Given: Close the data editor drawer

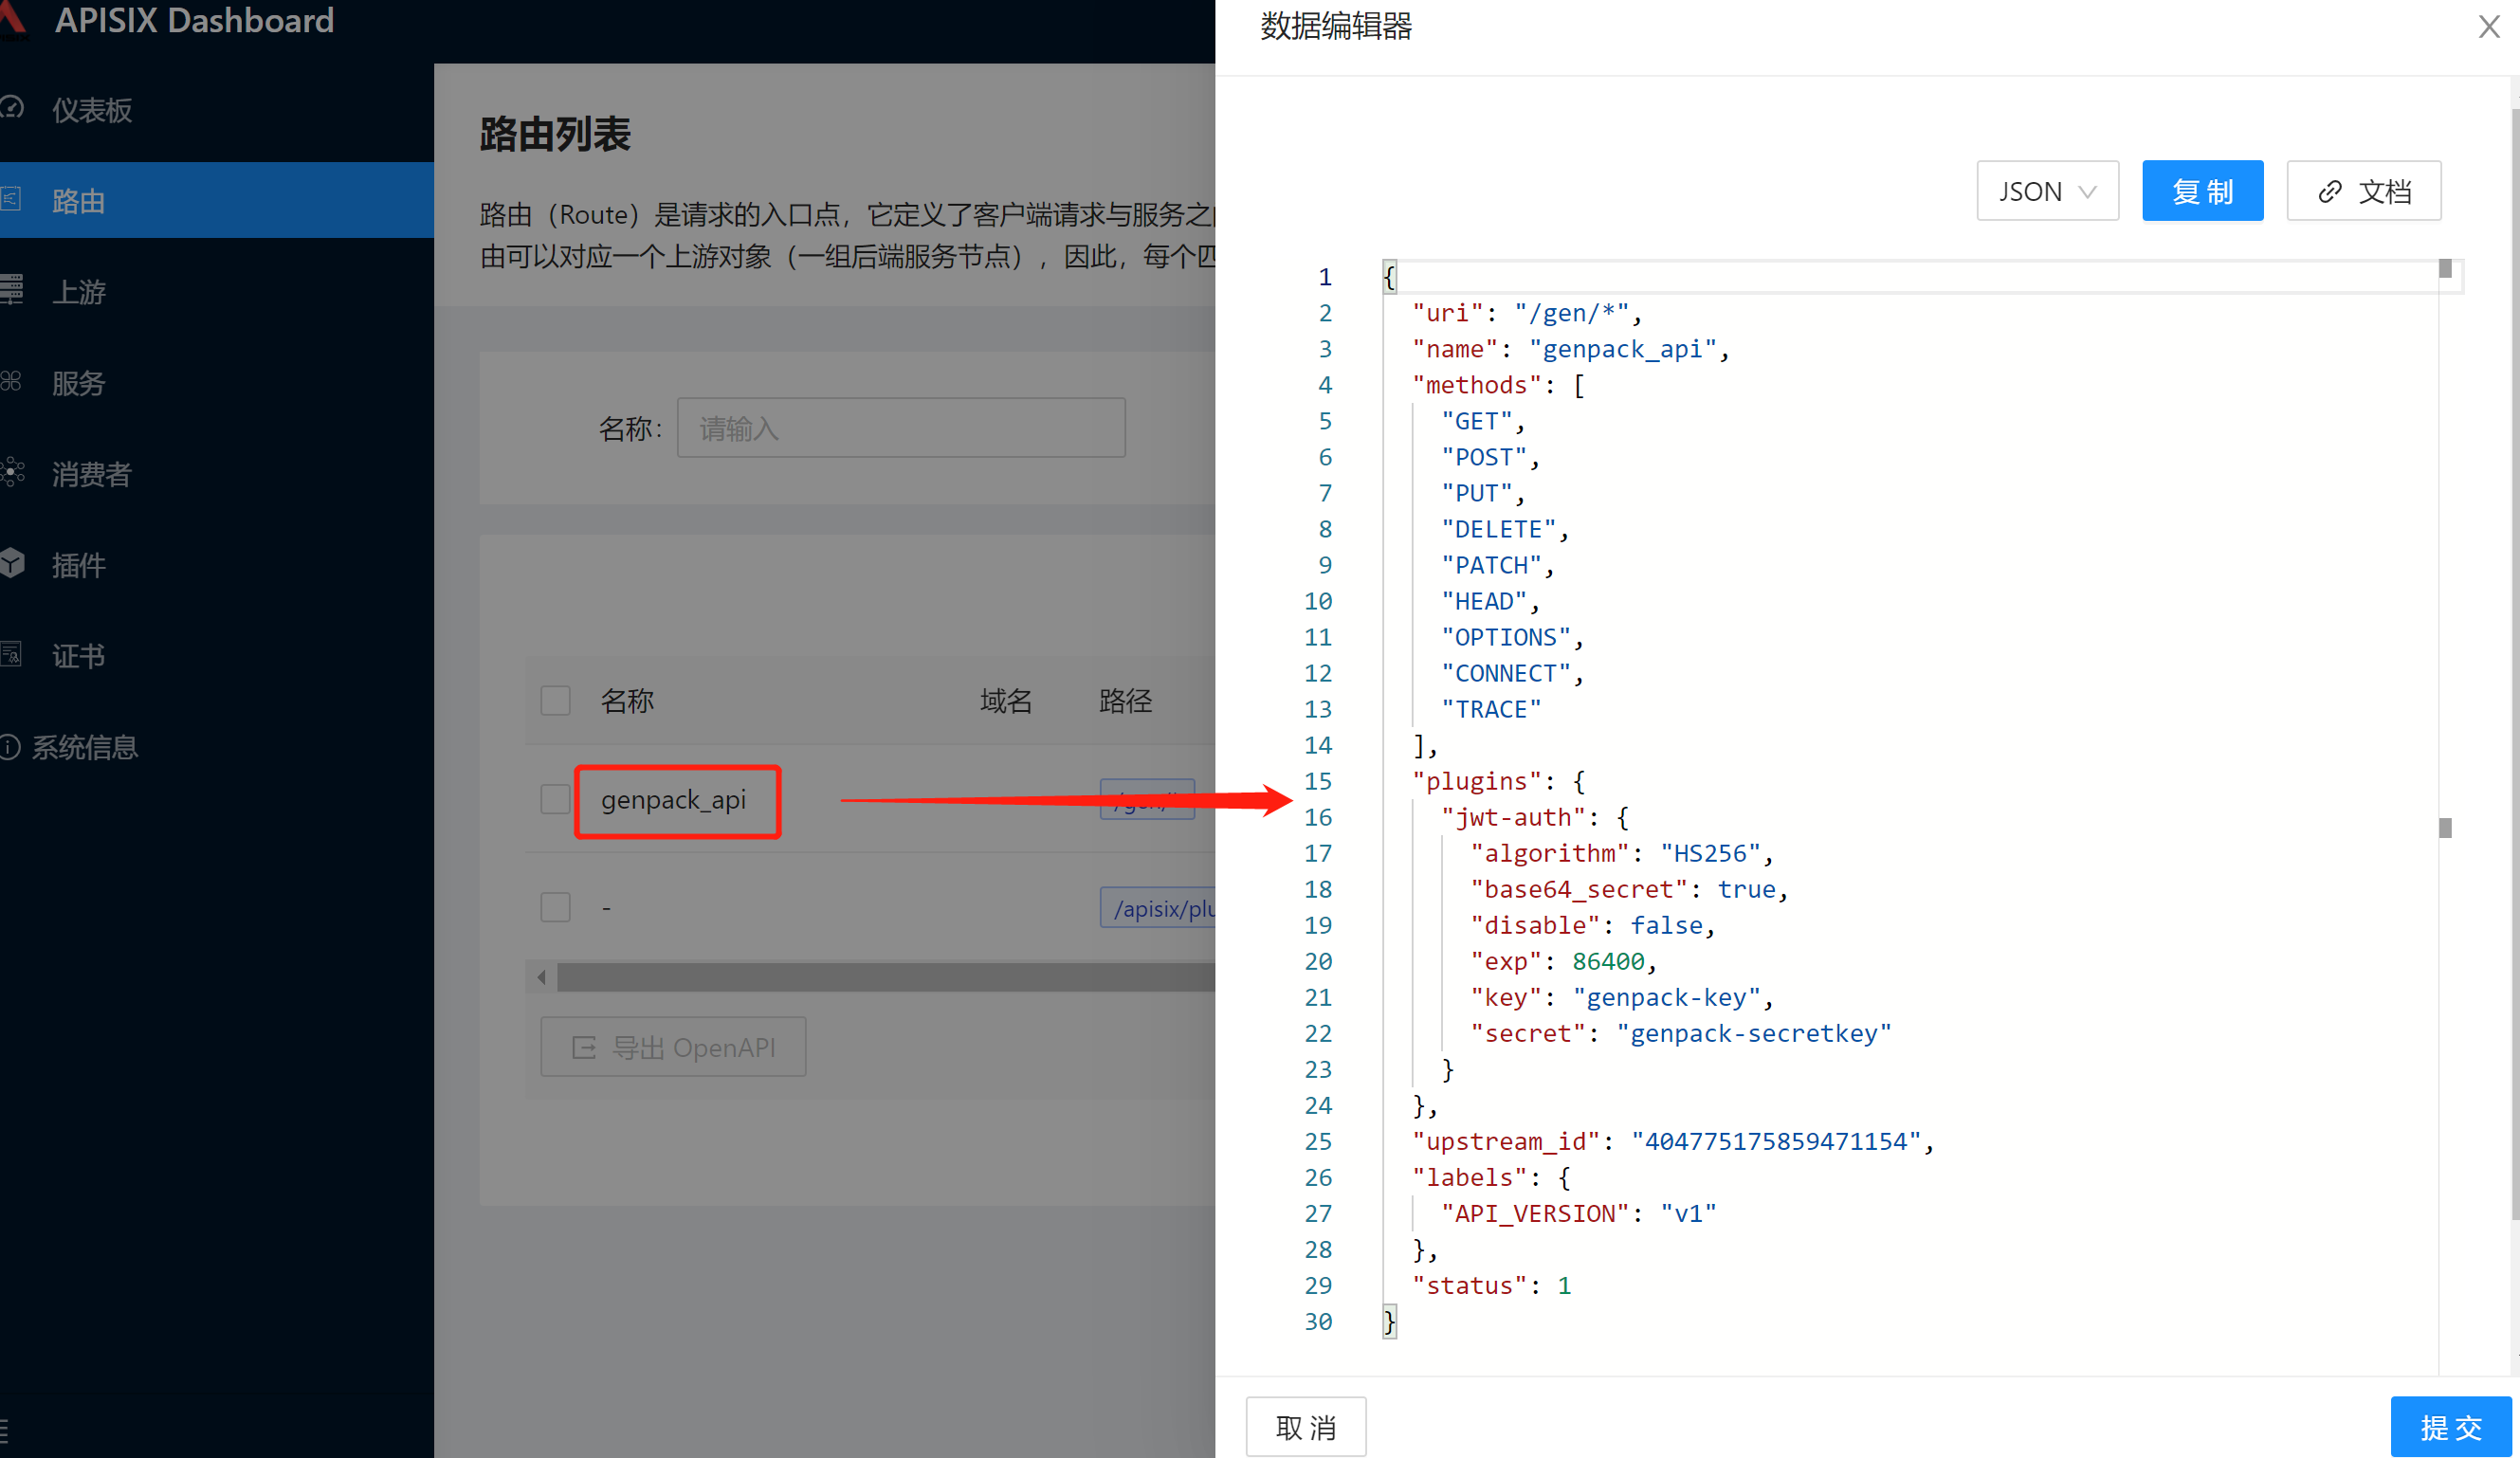Looking at the screenshot, I should pyautogui.click(x=2489, y=27).
